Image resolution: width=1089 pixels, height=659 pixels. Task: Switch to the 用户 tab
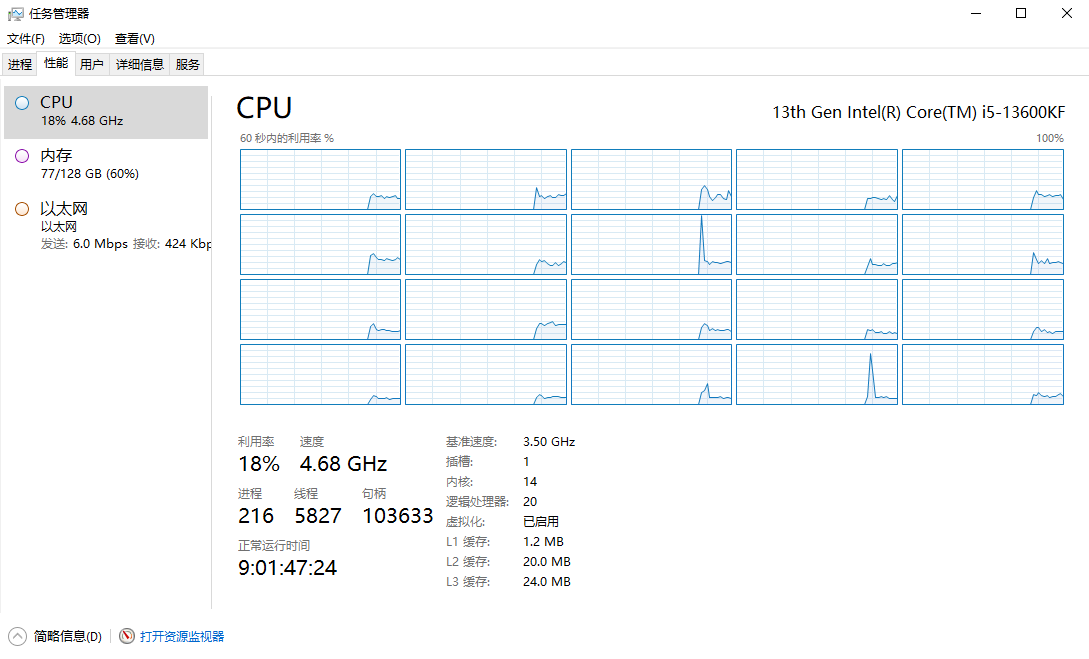click(91, 65)
